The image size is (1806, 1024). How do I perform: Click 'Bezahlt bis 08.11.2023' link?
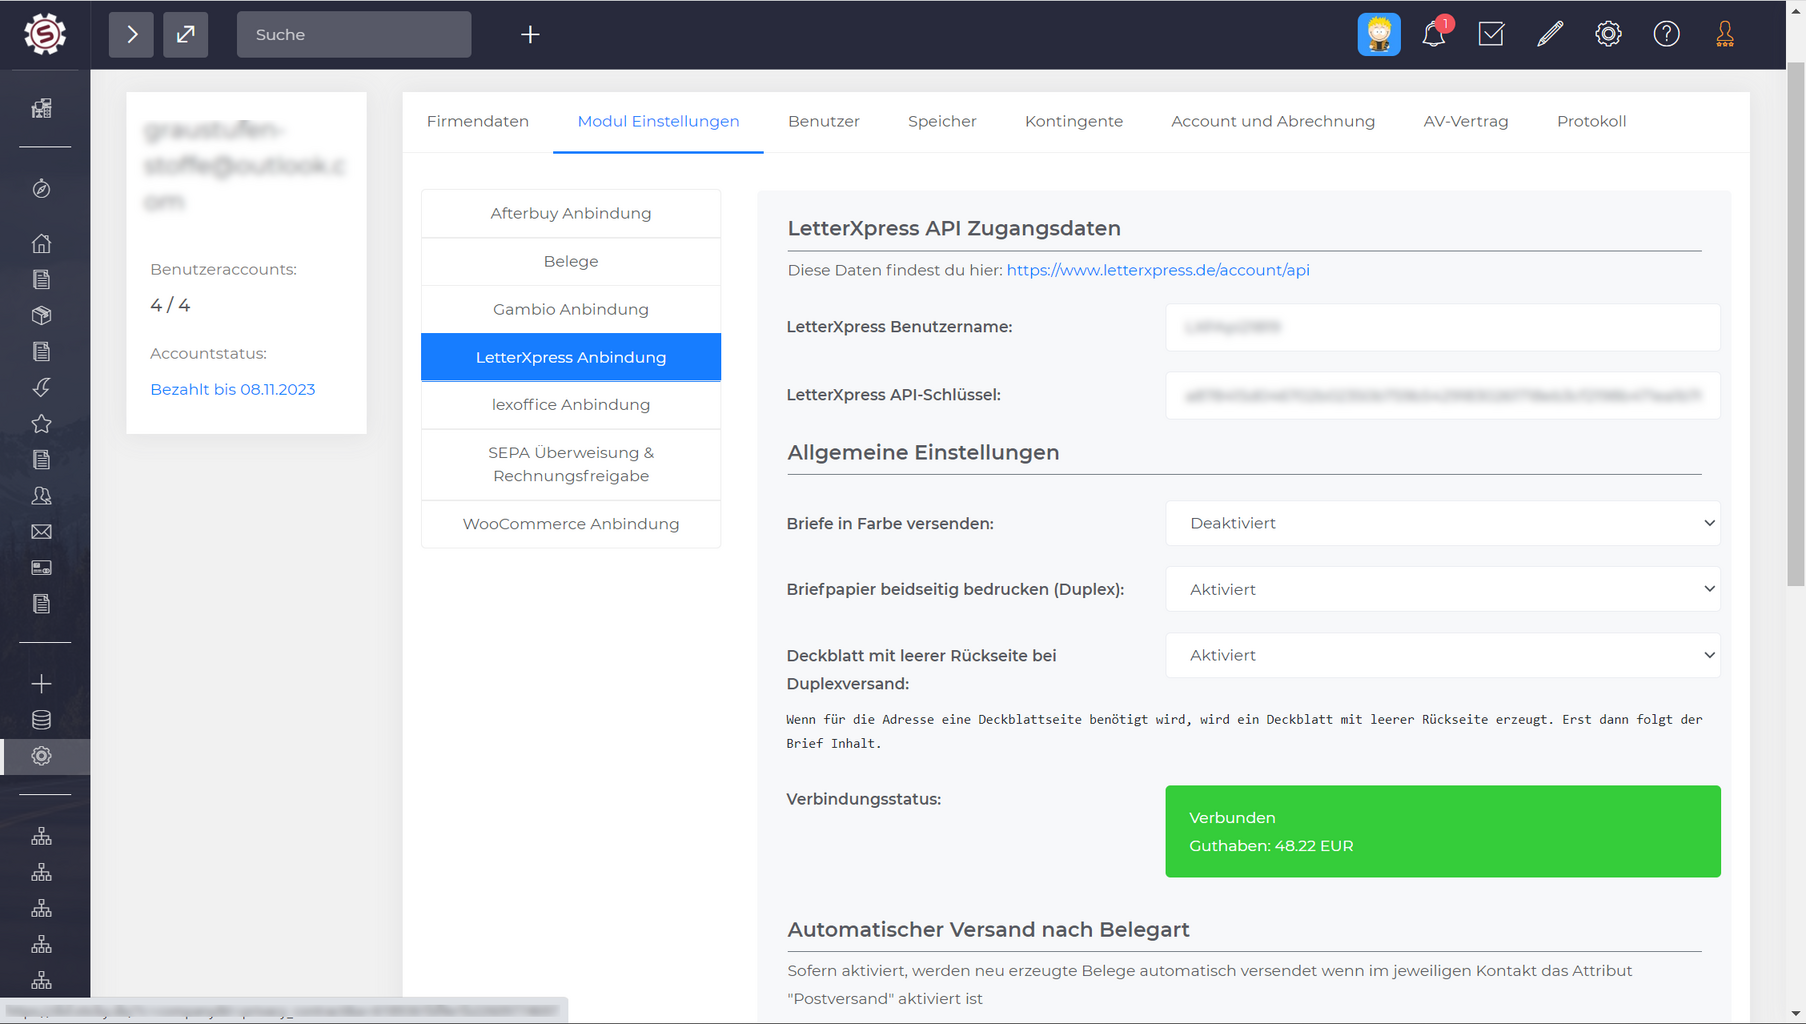[x=232, y=389]
